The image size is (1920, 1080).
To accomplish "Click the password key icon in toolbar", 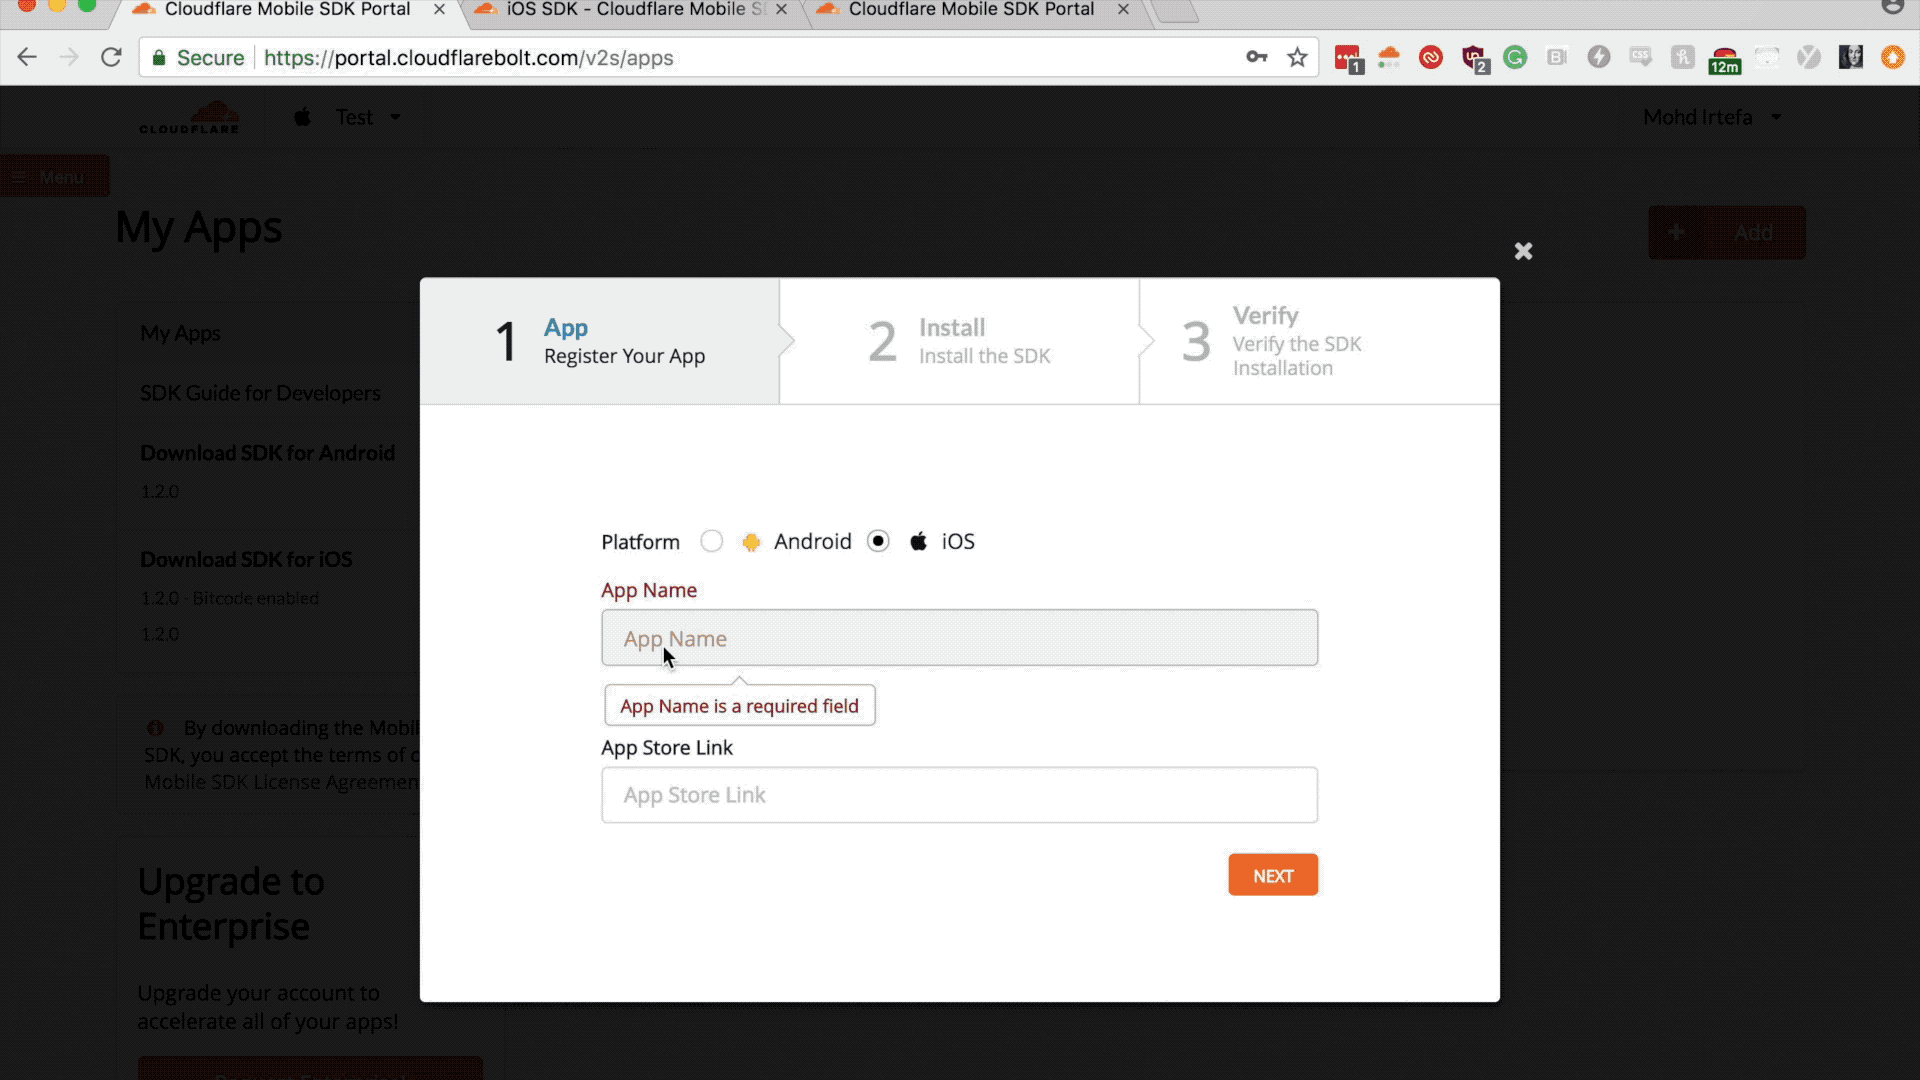I will 1255,57.
